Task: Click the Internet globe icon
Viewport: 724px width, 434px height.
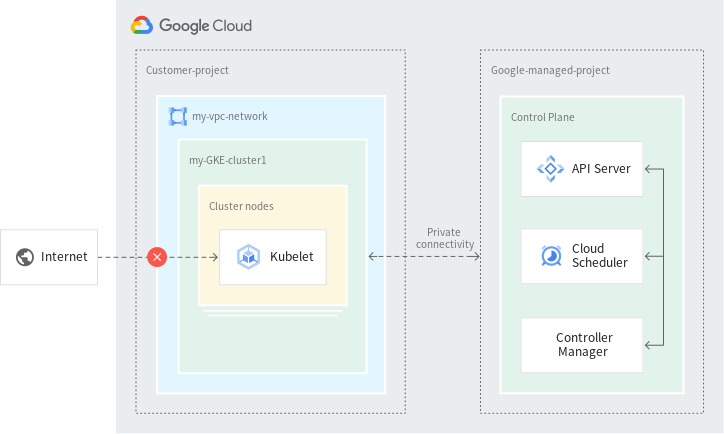Action: [25, 257]
